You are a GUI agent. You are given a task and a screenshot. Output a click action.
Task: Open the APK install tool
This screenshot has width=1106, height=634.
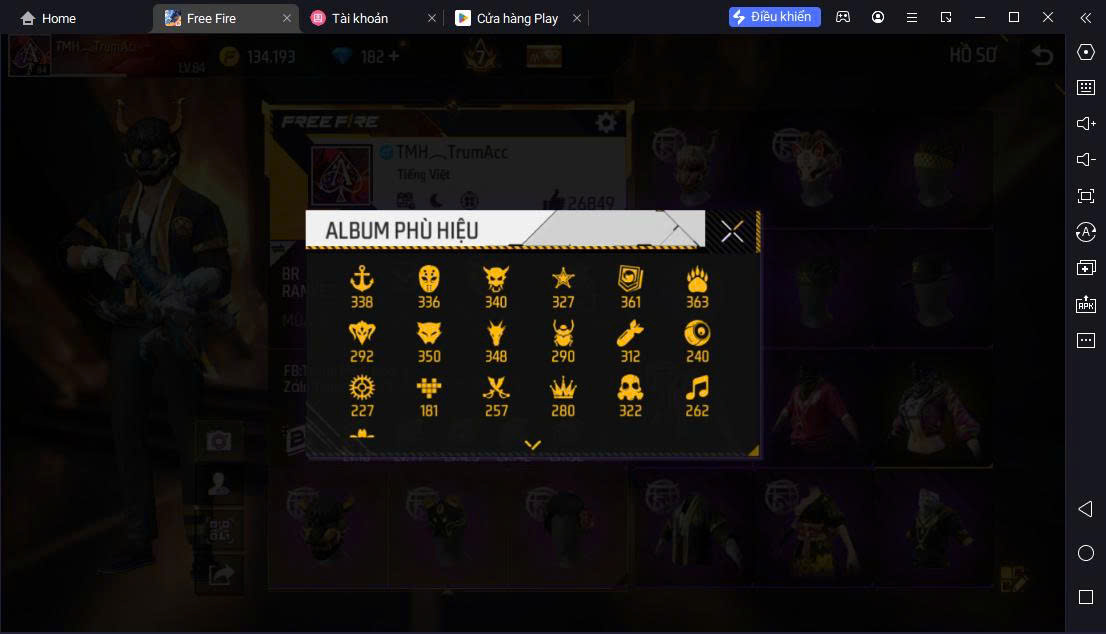(1086, 304)
